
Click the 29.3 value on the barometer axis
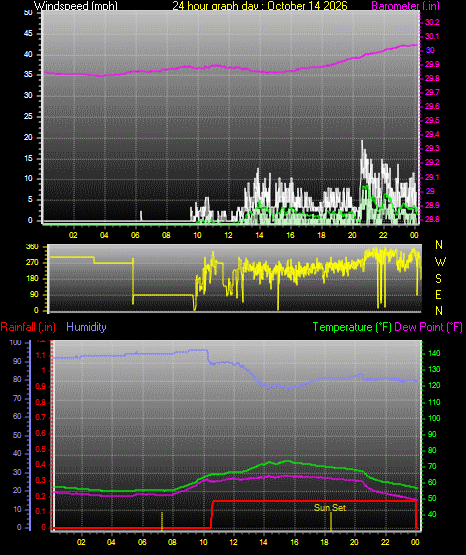point(432,148)
